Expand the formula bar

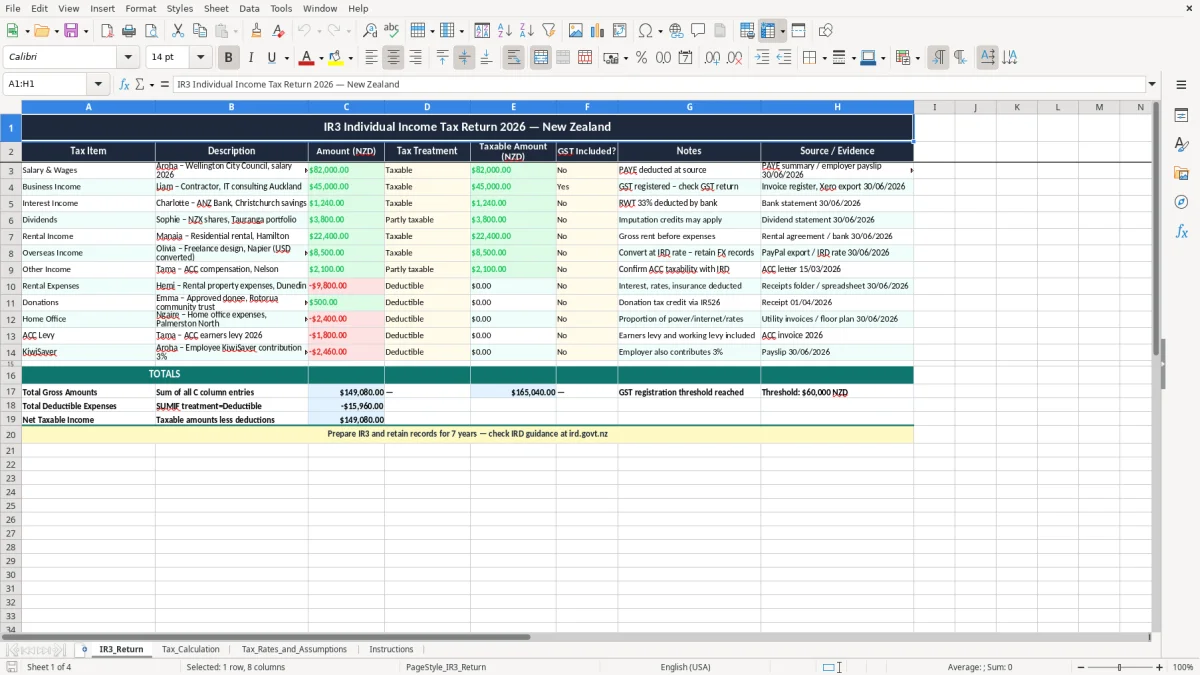(x=1152, y=84)
